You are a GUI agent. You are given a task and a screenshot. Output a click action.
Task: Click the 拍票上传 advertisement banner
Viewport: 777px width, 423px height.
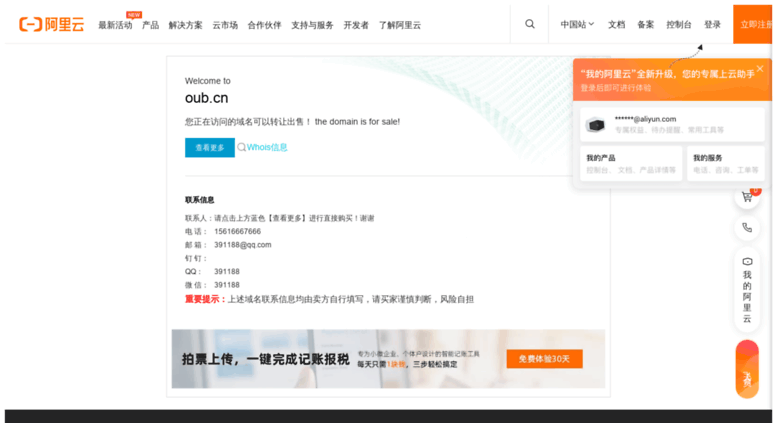tap(388, 359)
